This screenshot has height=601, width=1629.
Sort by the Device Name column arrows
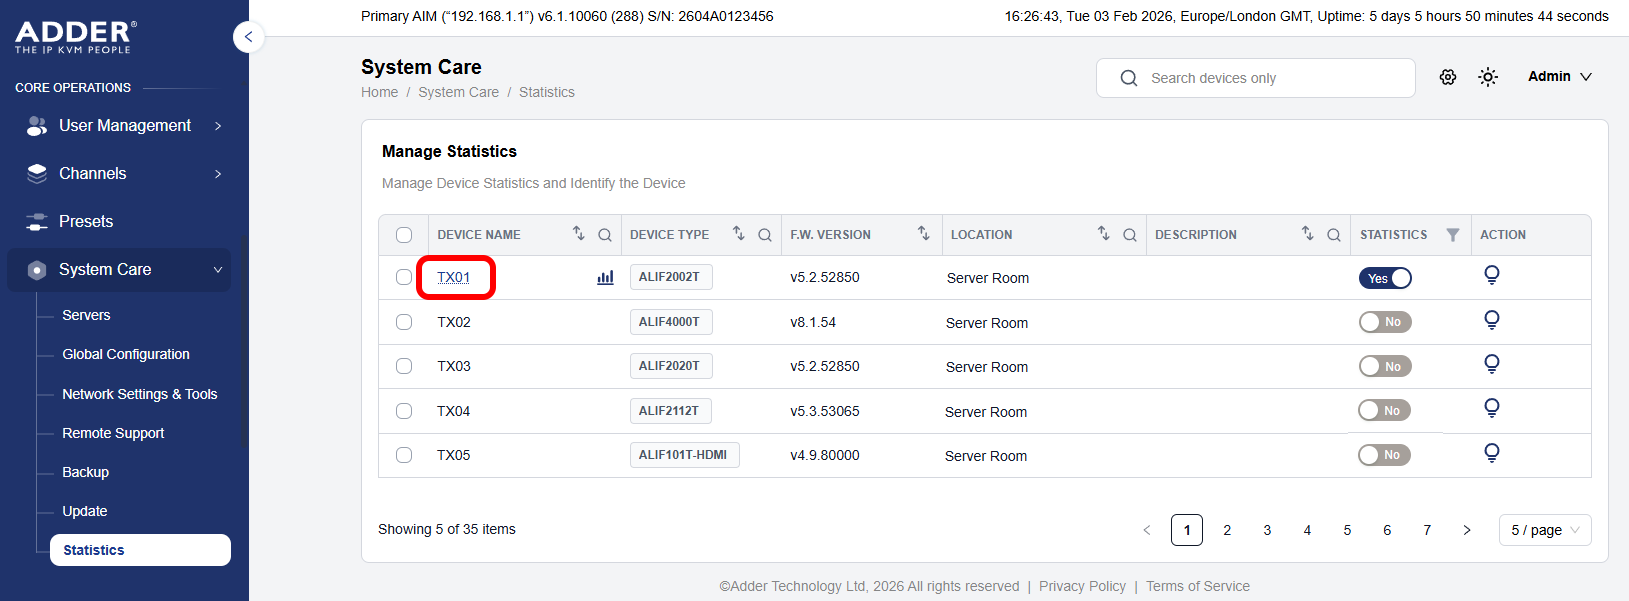pos(578,234)
